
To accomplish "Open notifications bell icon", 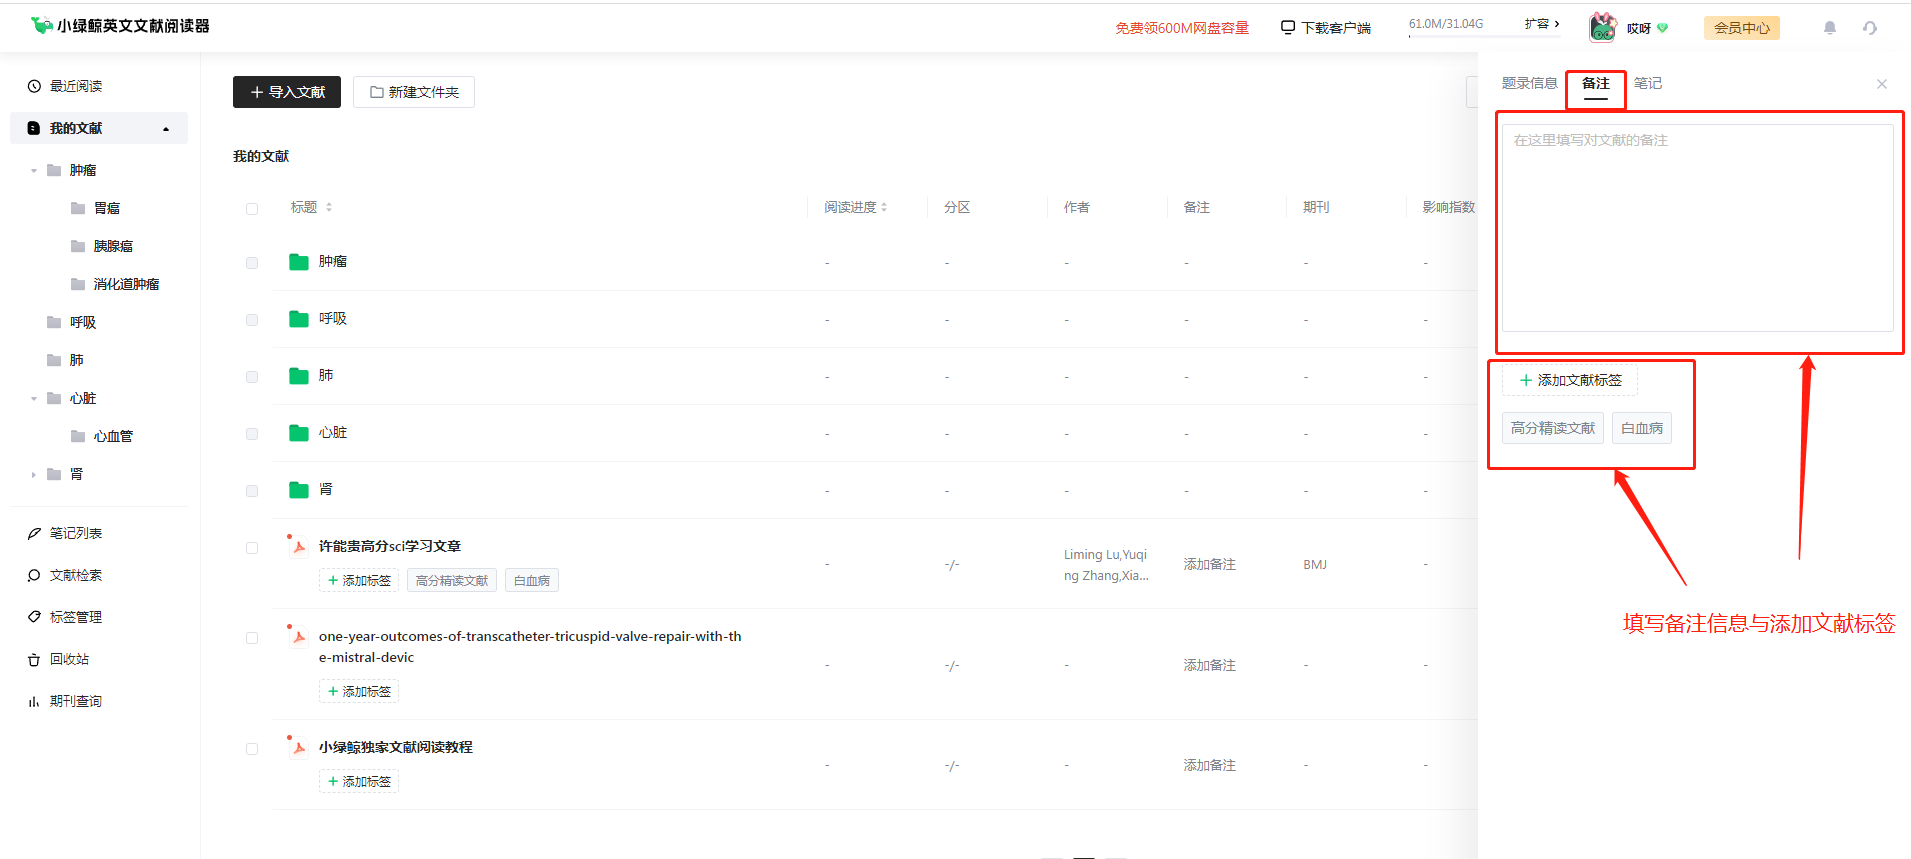I will pyautogui.click(x=1830, y=28).
